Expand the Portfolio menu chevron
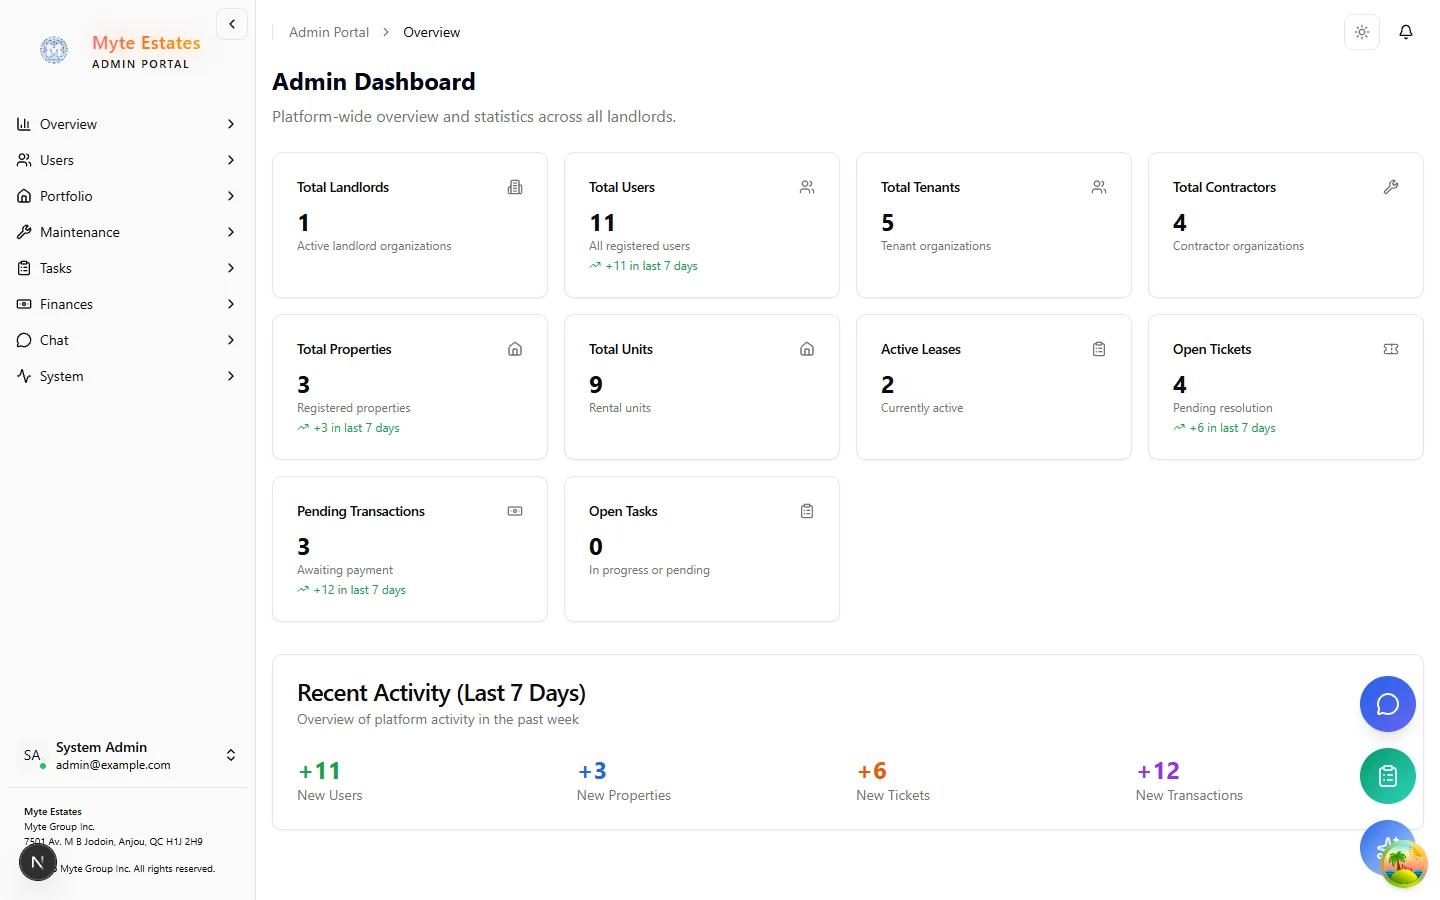This screenshot has height=900, width=1440. 231,196
